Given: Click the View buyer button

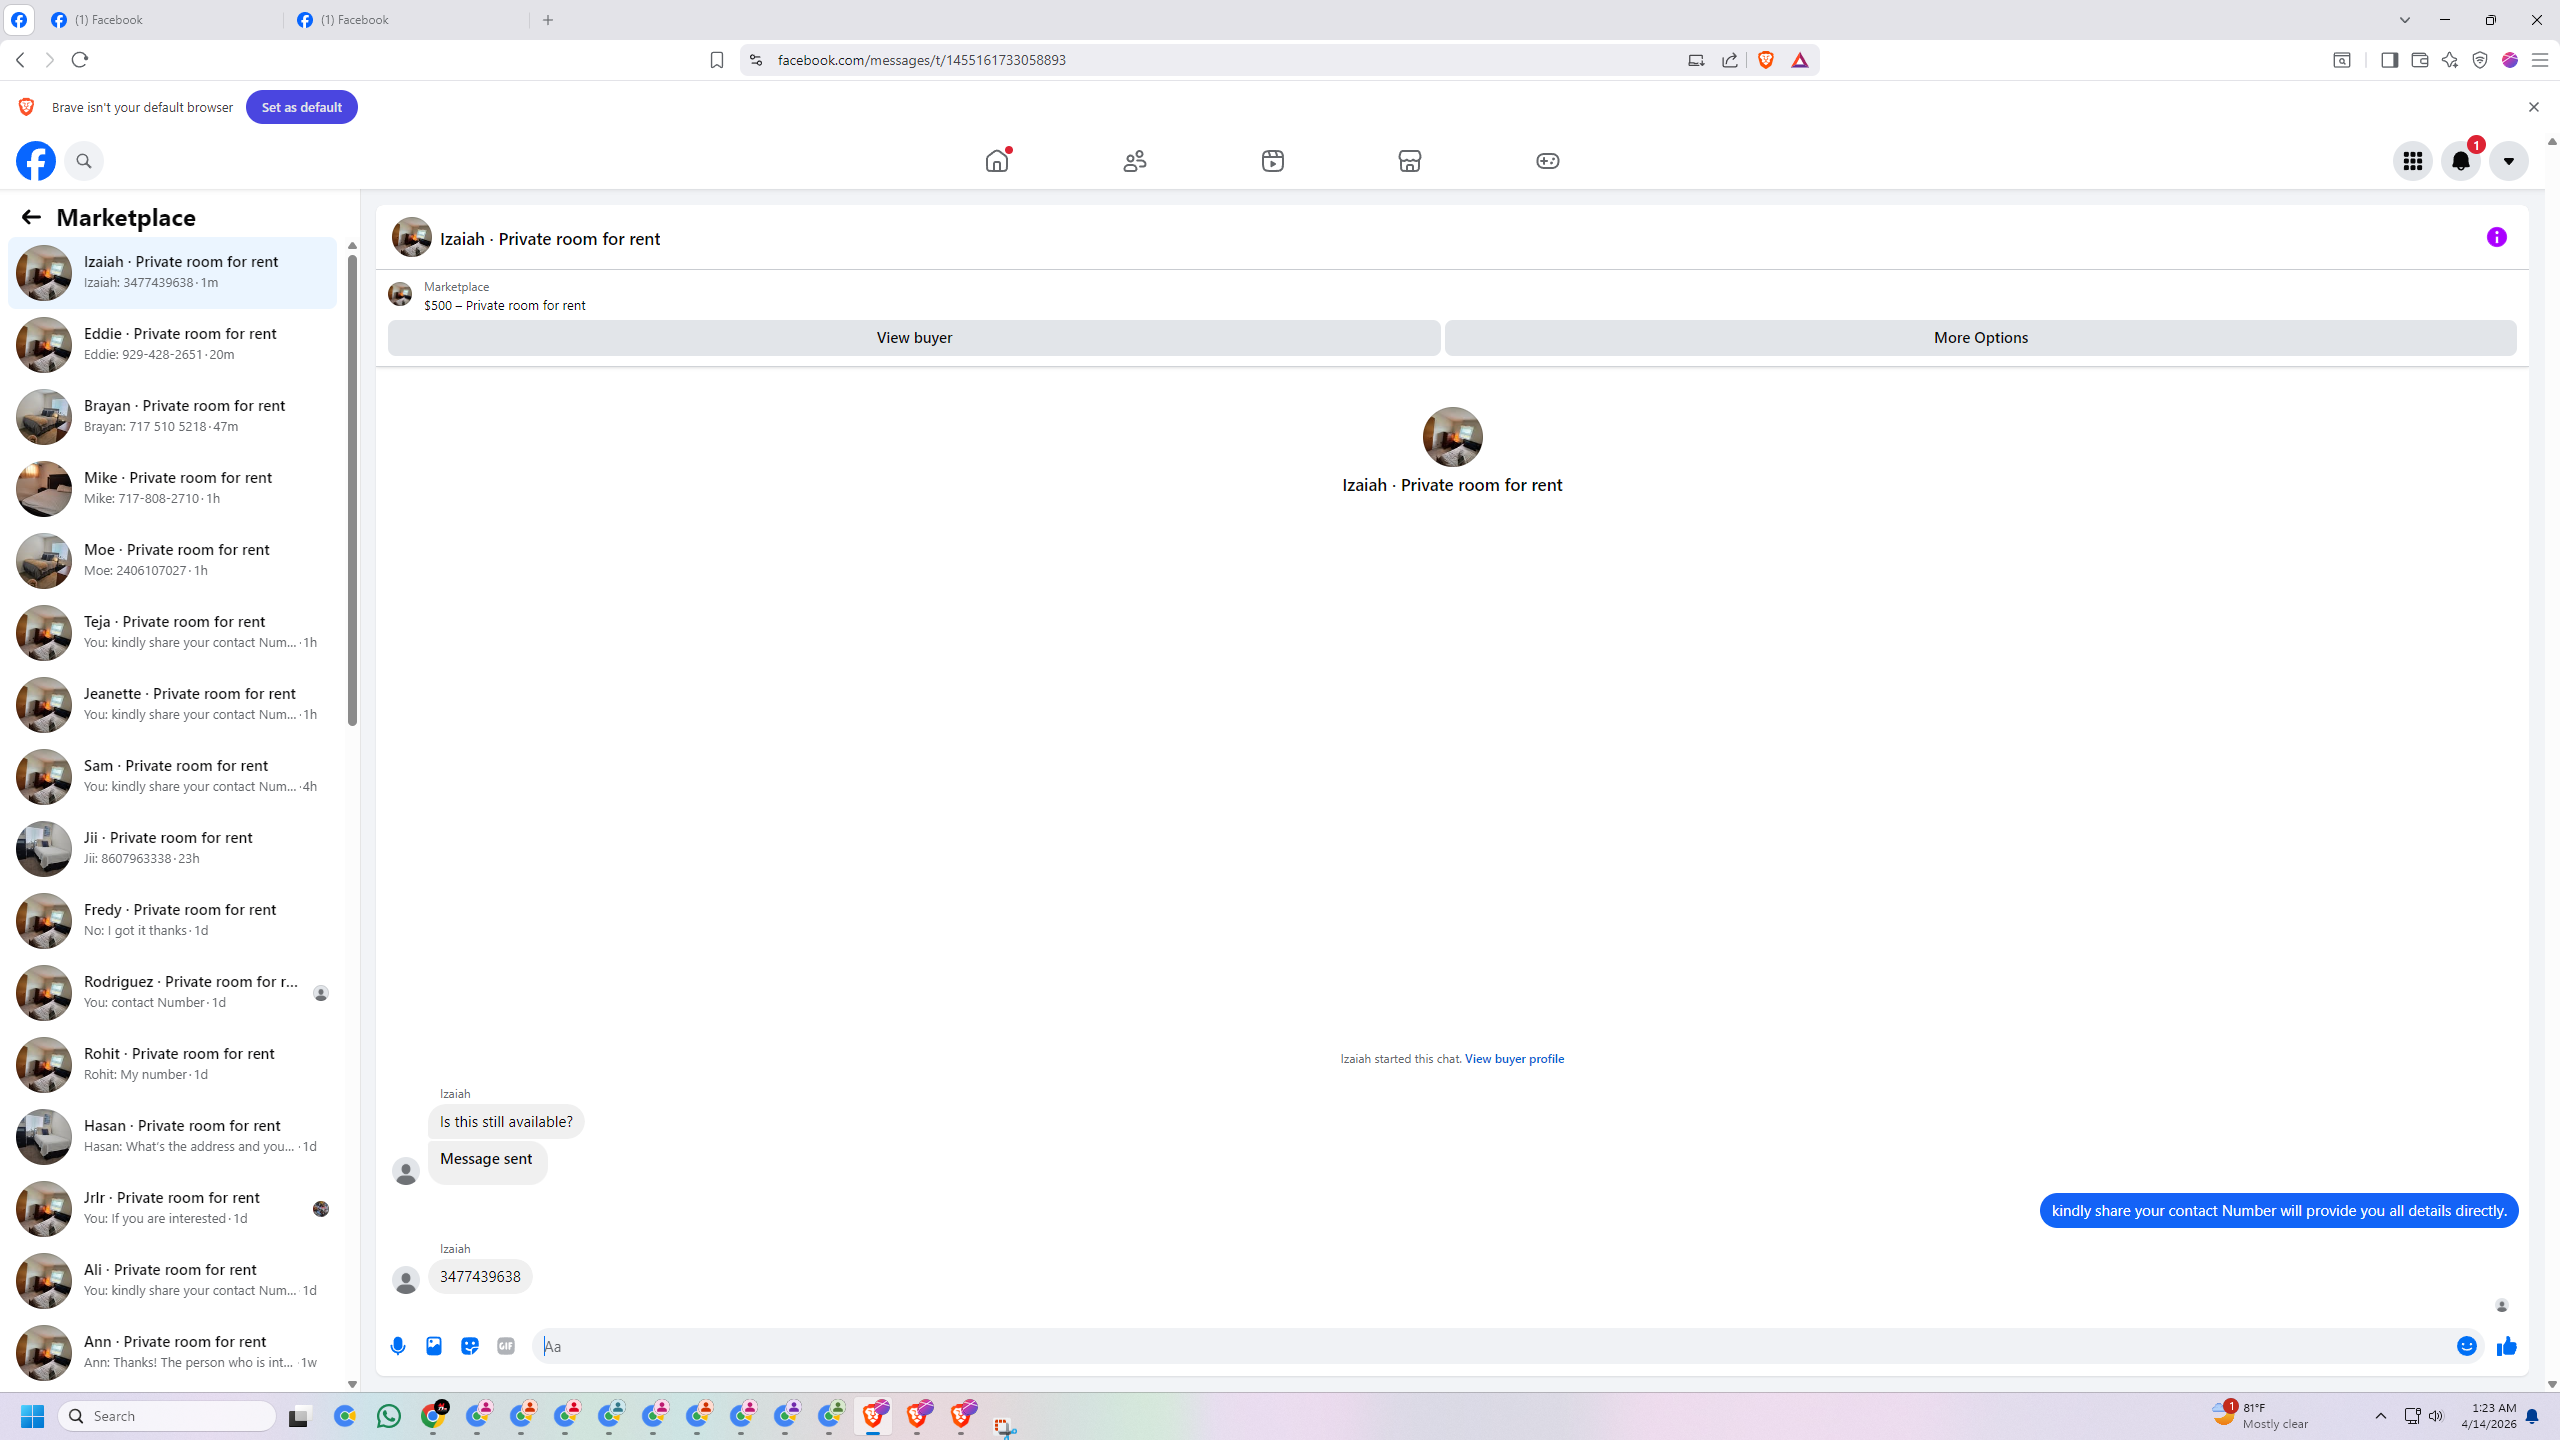Looking at the screenshot, I should coord(914,338).
